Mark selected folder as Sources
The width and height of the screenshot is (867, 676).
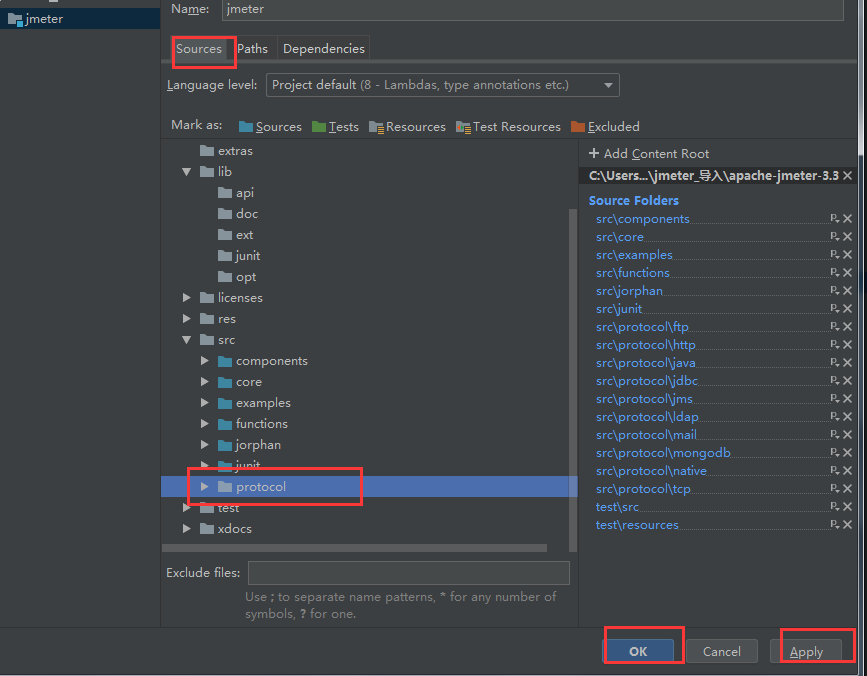coord(270,127)
